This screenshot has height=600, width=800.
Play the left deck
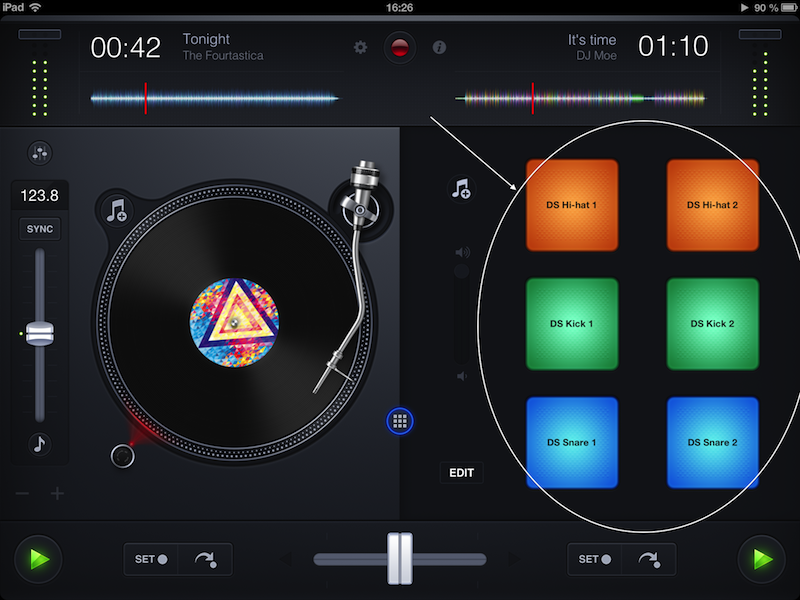[x=39, y=558]
